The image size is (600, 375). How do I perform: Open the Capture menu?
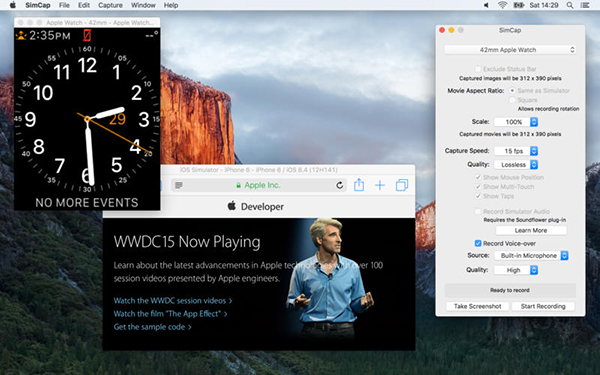(x=110, y=5)
